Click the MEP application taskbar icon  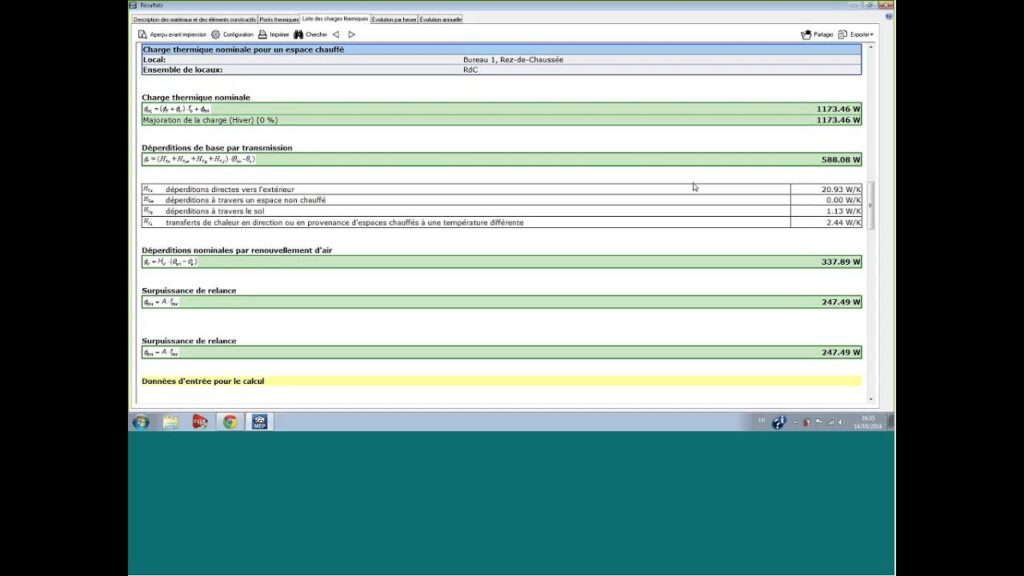(260, 422)
